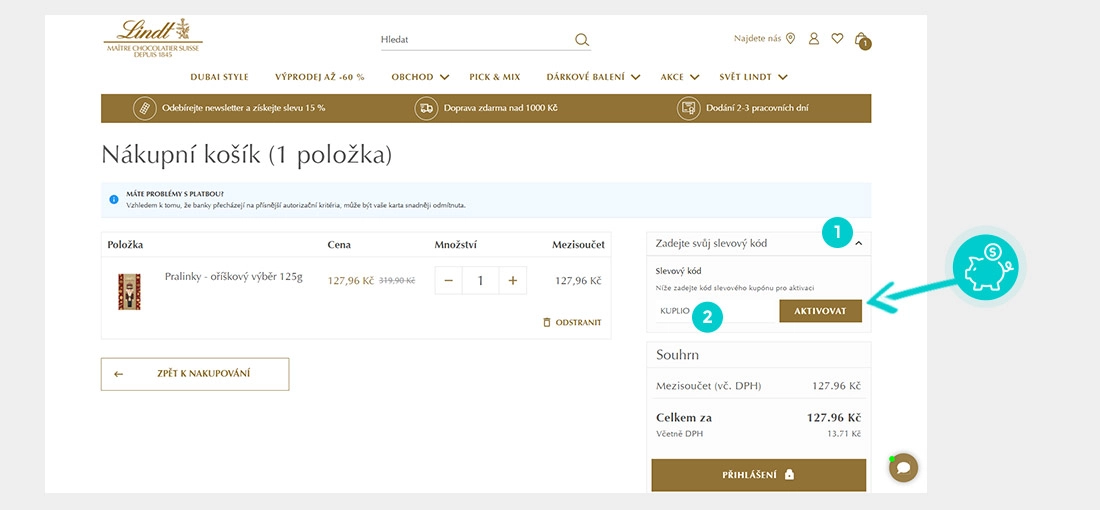This screenshot has width=1100, height=510.
Task: Click the quantity value field
Action: click(x=481, y=281)
